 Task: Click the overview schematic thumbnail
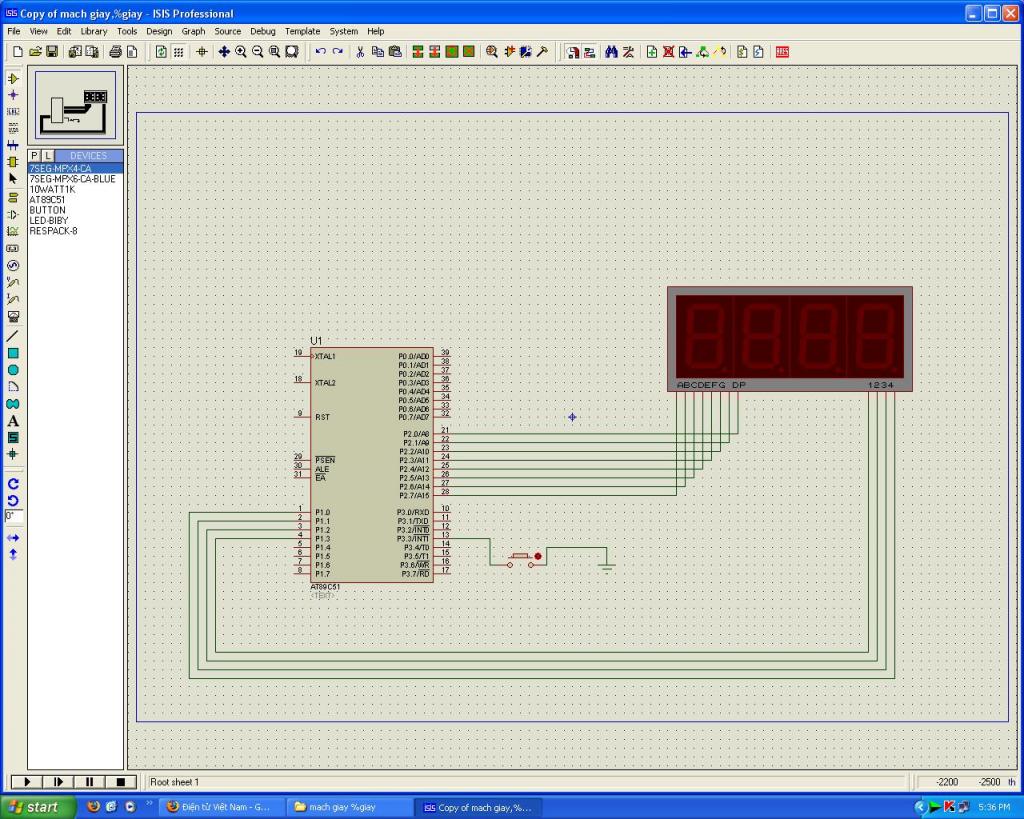pyautogui.click(x=76, y=105)
